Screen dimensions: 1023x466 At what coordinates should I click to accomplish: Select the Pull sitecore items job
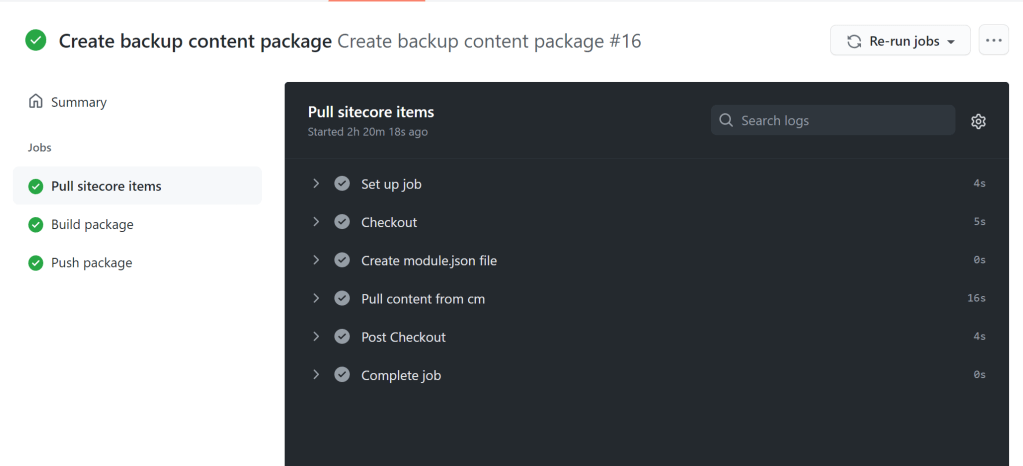pos(106,186)
